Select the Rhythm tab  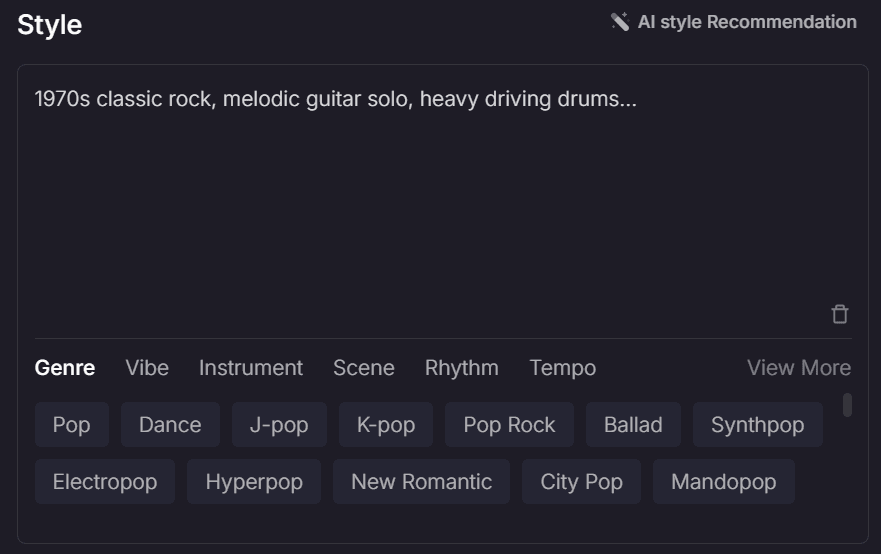click(461, 368)
